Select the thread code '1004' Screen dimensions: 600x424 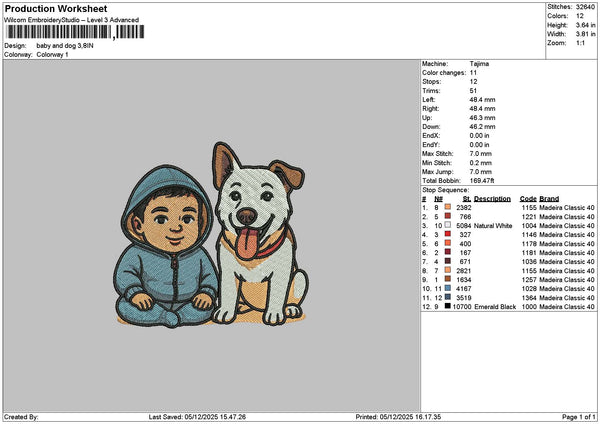[x=529, y=226]
